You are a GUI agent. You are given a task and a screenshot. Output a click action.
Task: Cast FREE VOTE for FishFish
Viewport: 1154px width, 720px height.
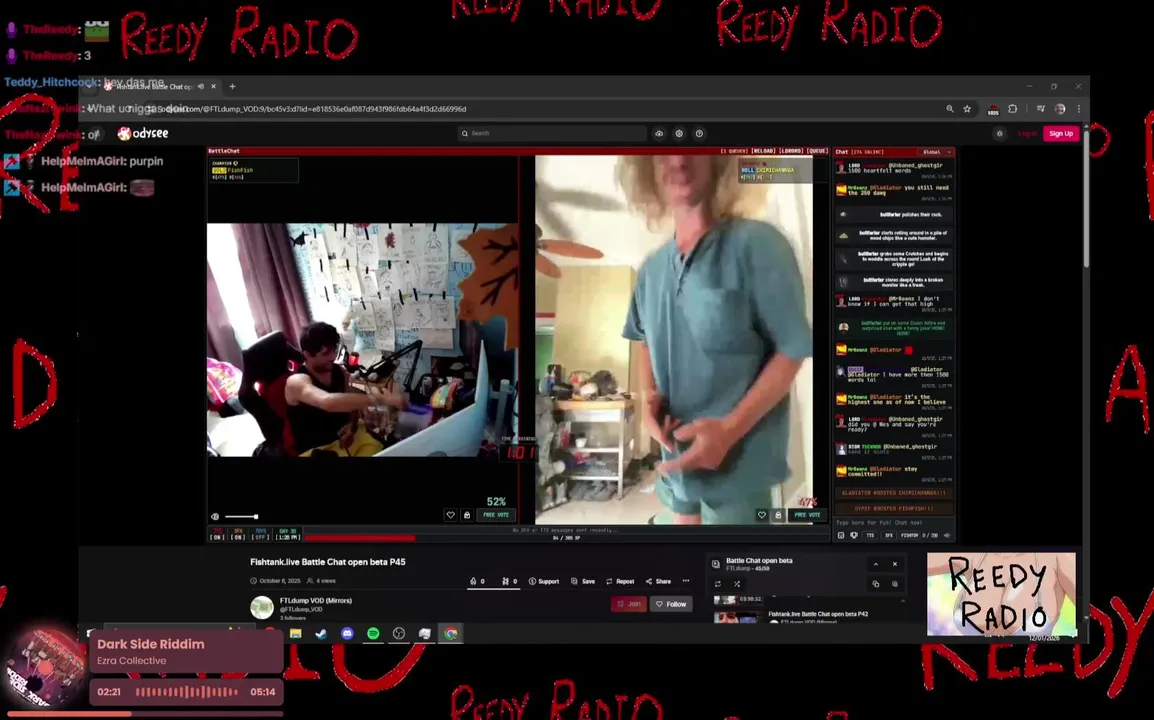(496, 515)
